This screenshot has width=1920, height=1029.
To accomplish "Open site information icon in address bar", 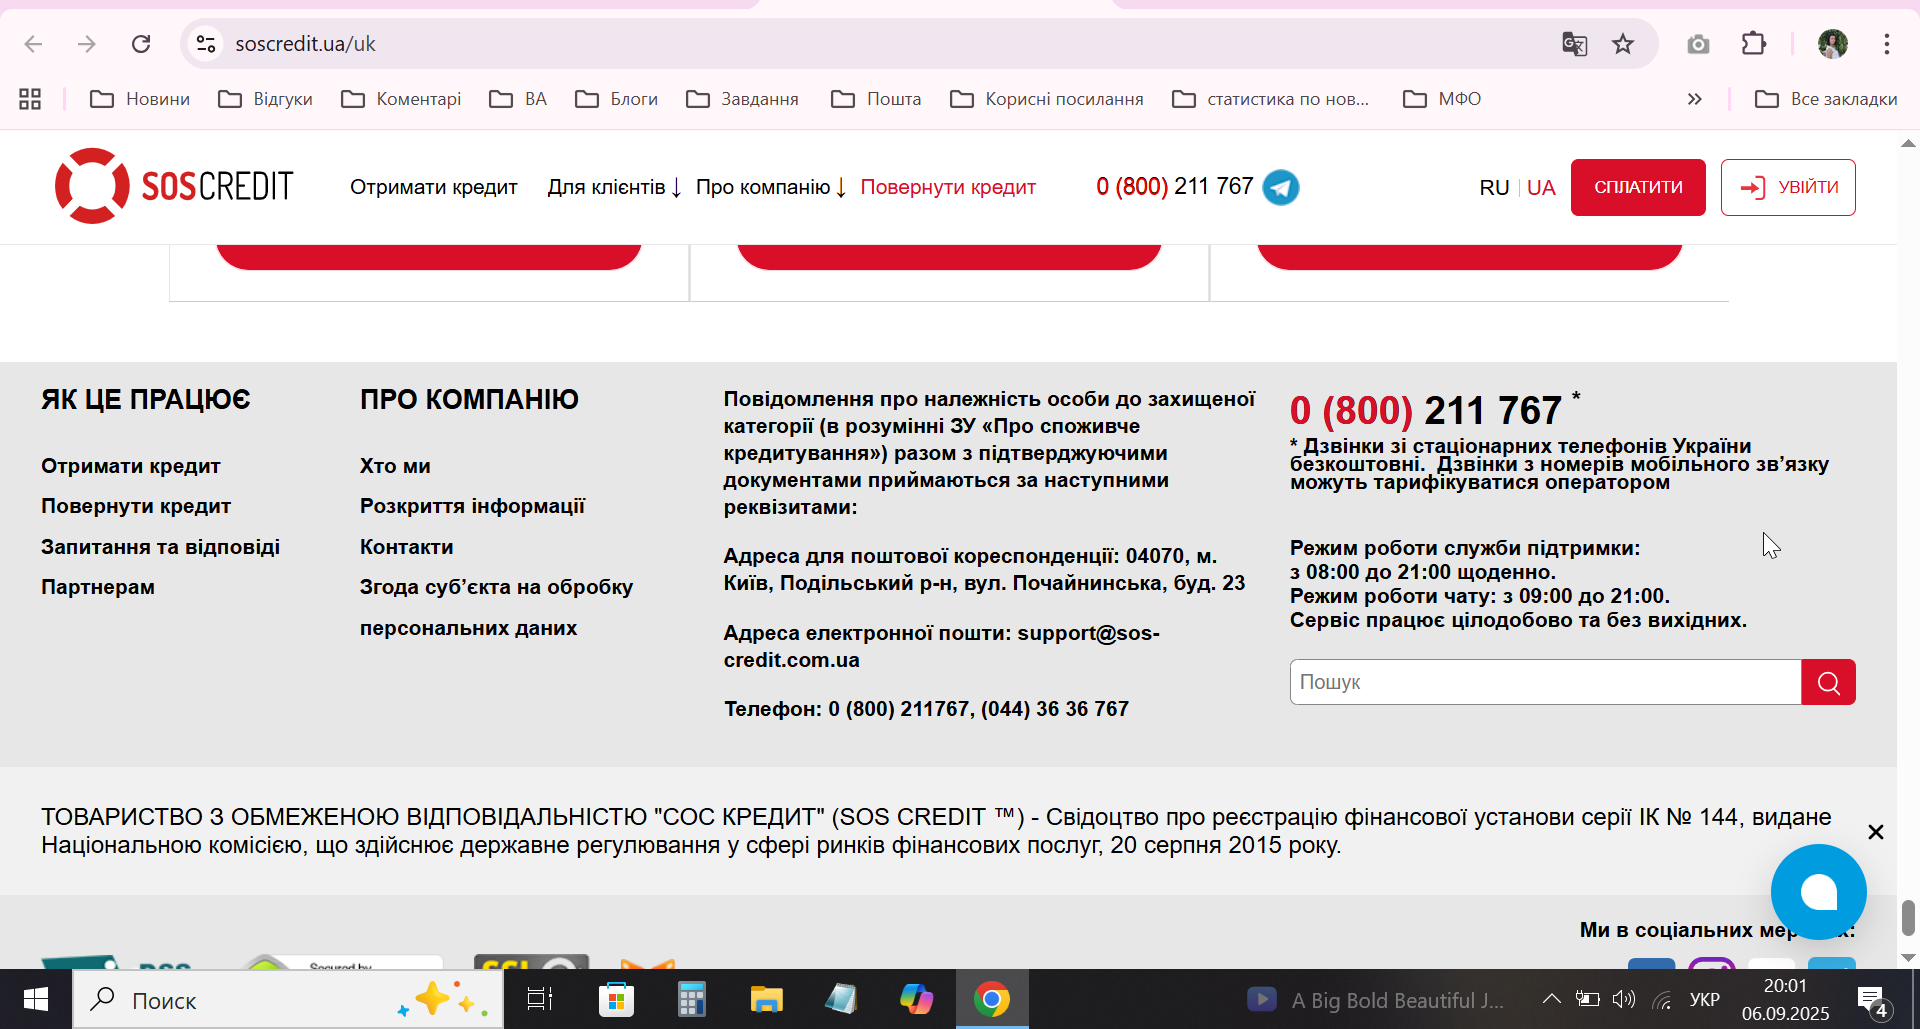I will (206, 44).
